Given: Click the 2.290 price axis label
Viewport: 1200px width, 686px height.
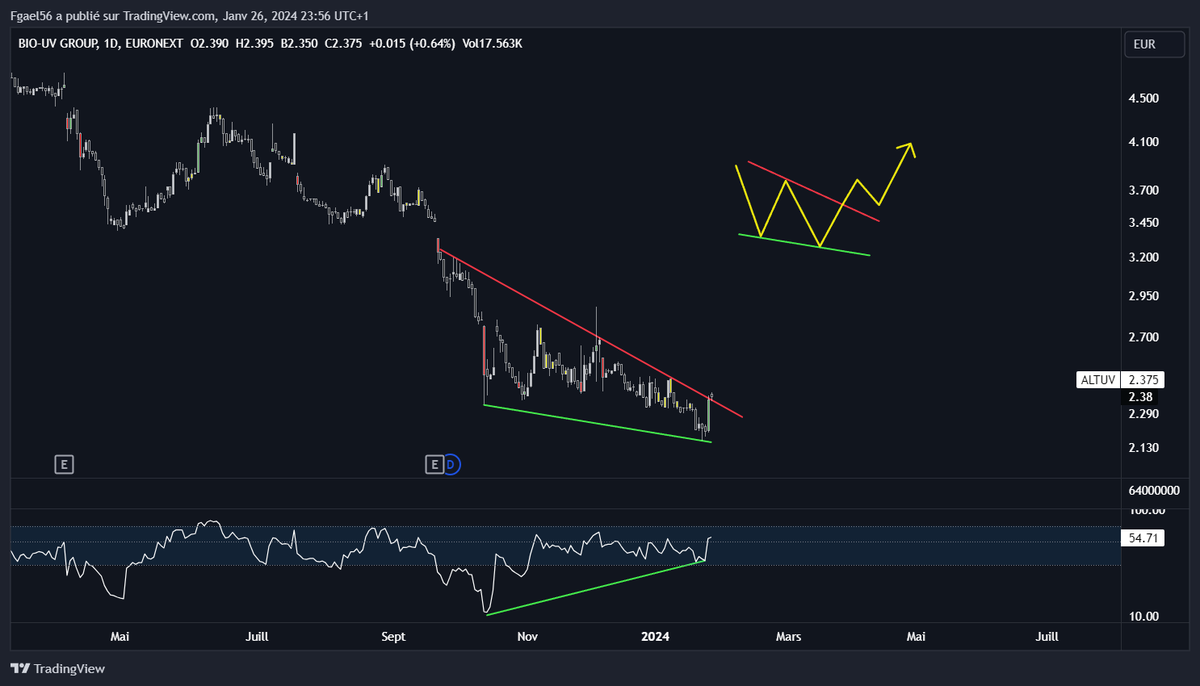Looking at the screenshot, I should tap(1142, 413).
